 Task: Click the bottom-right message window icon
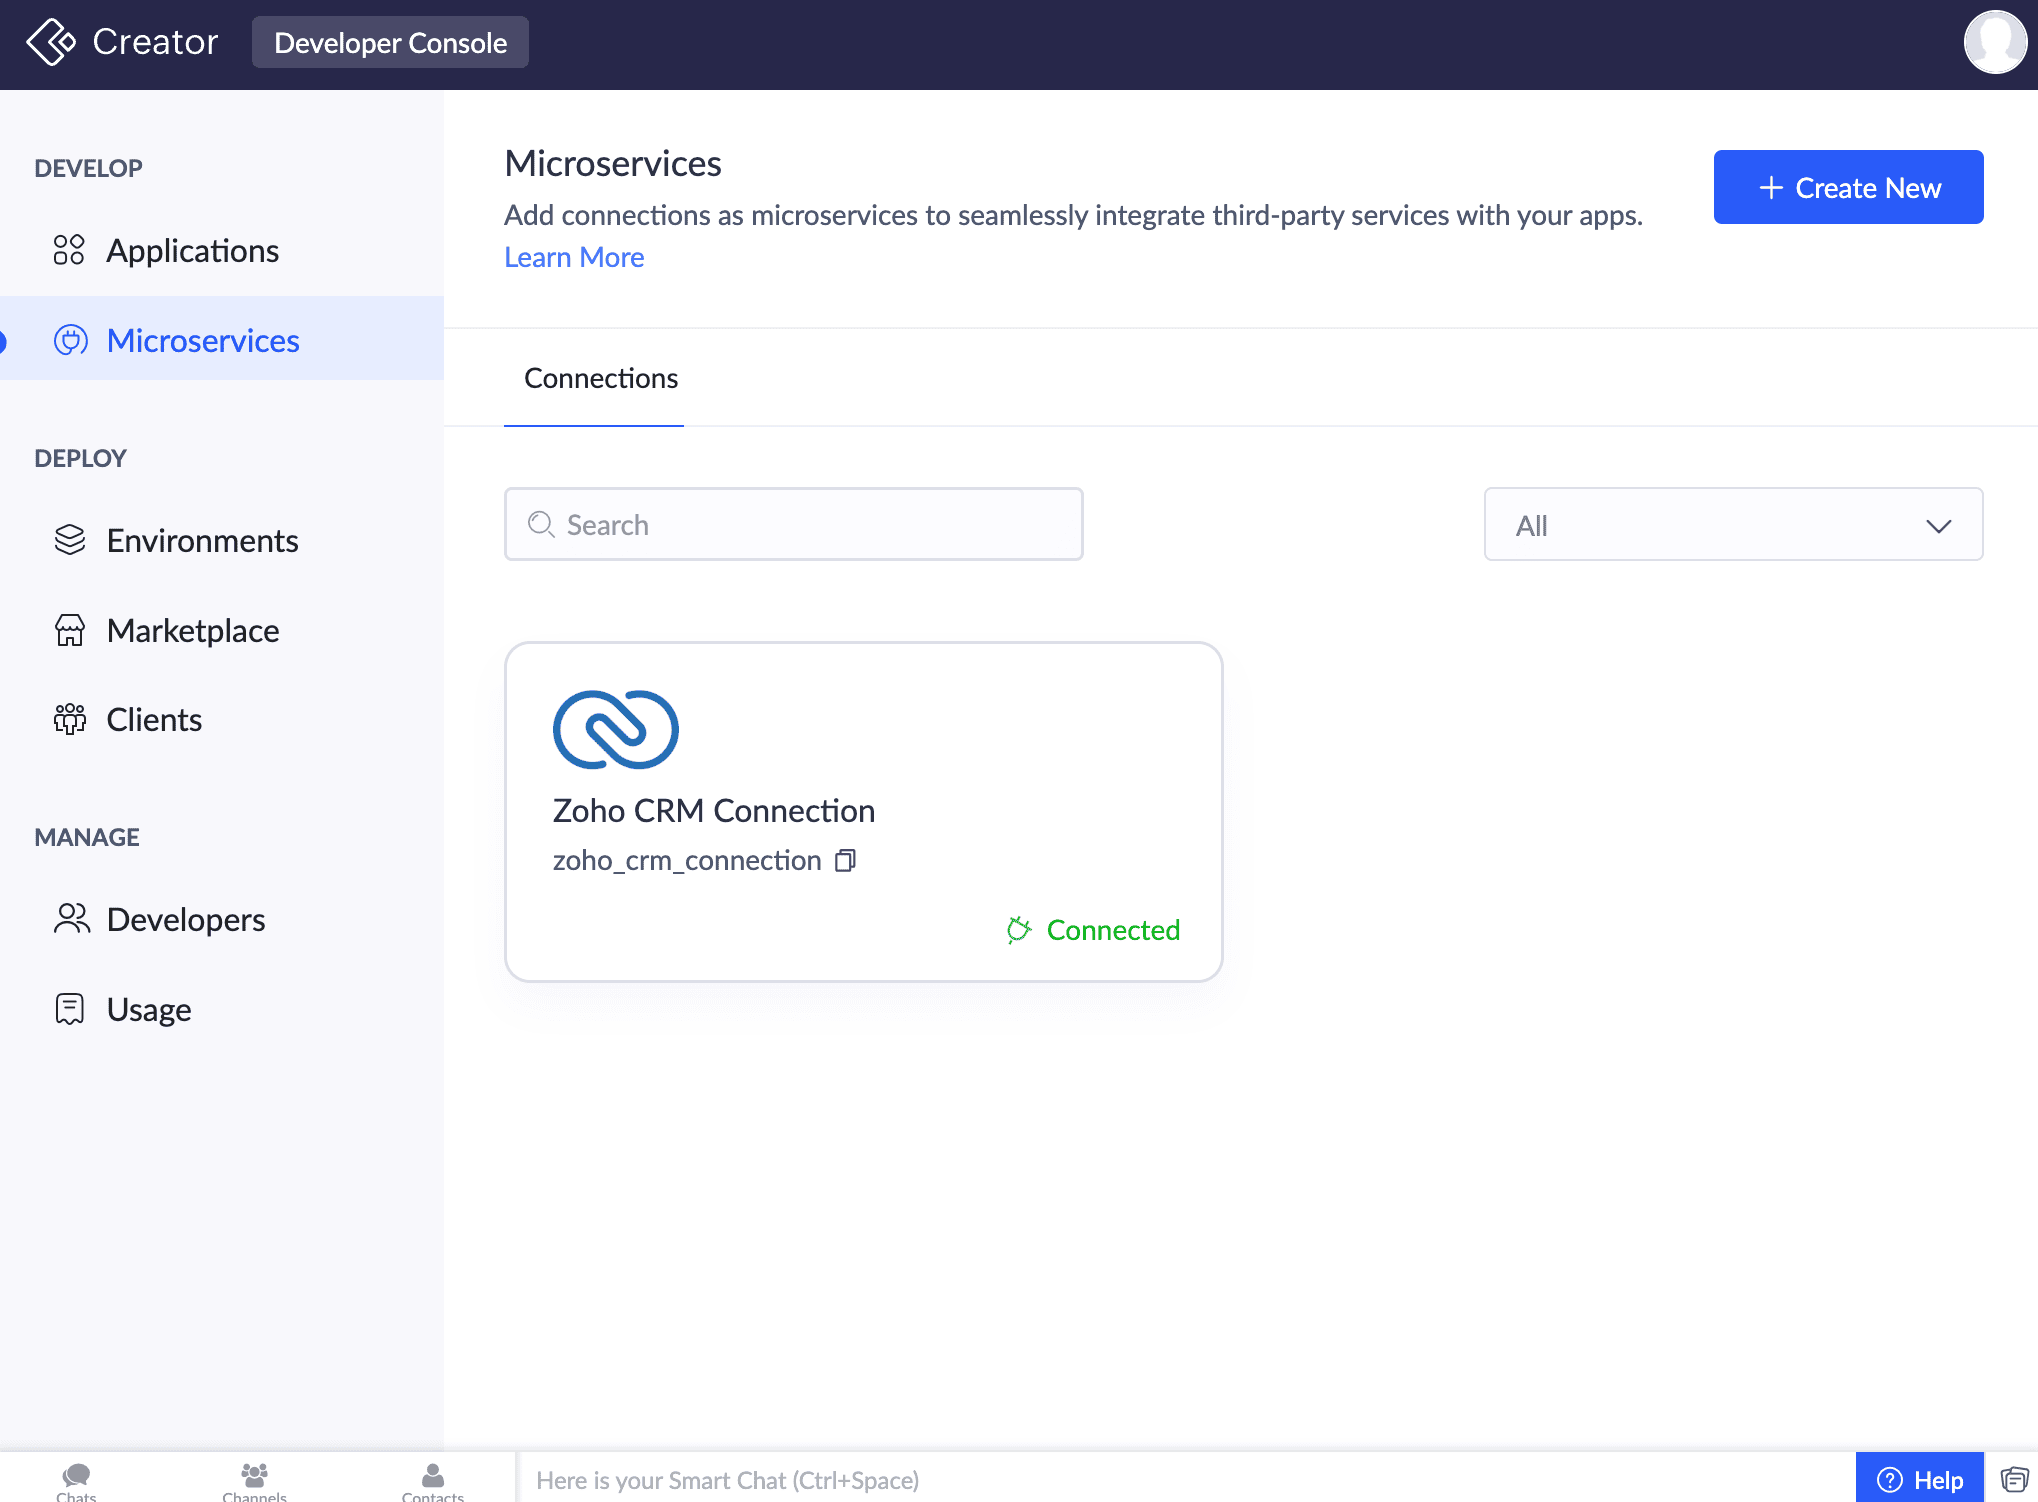[2013, 1479]
